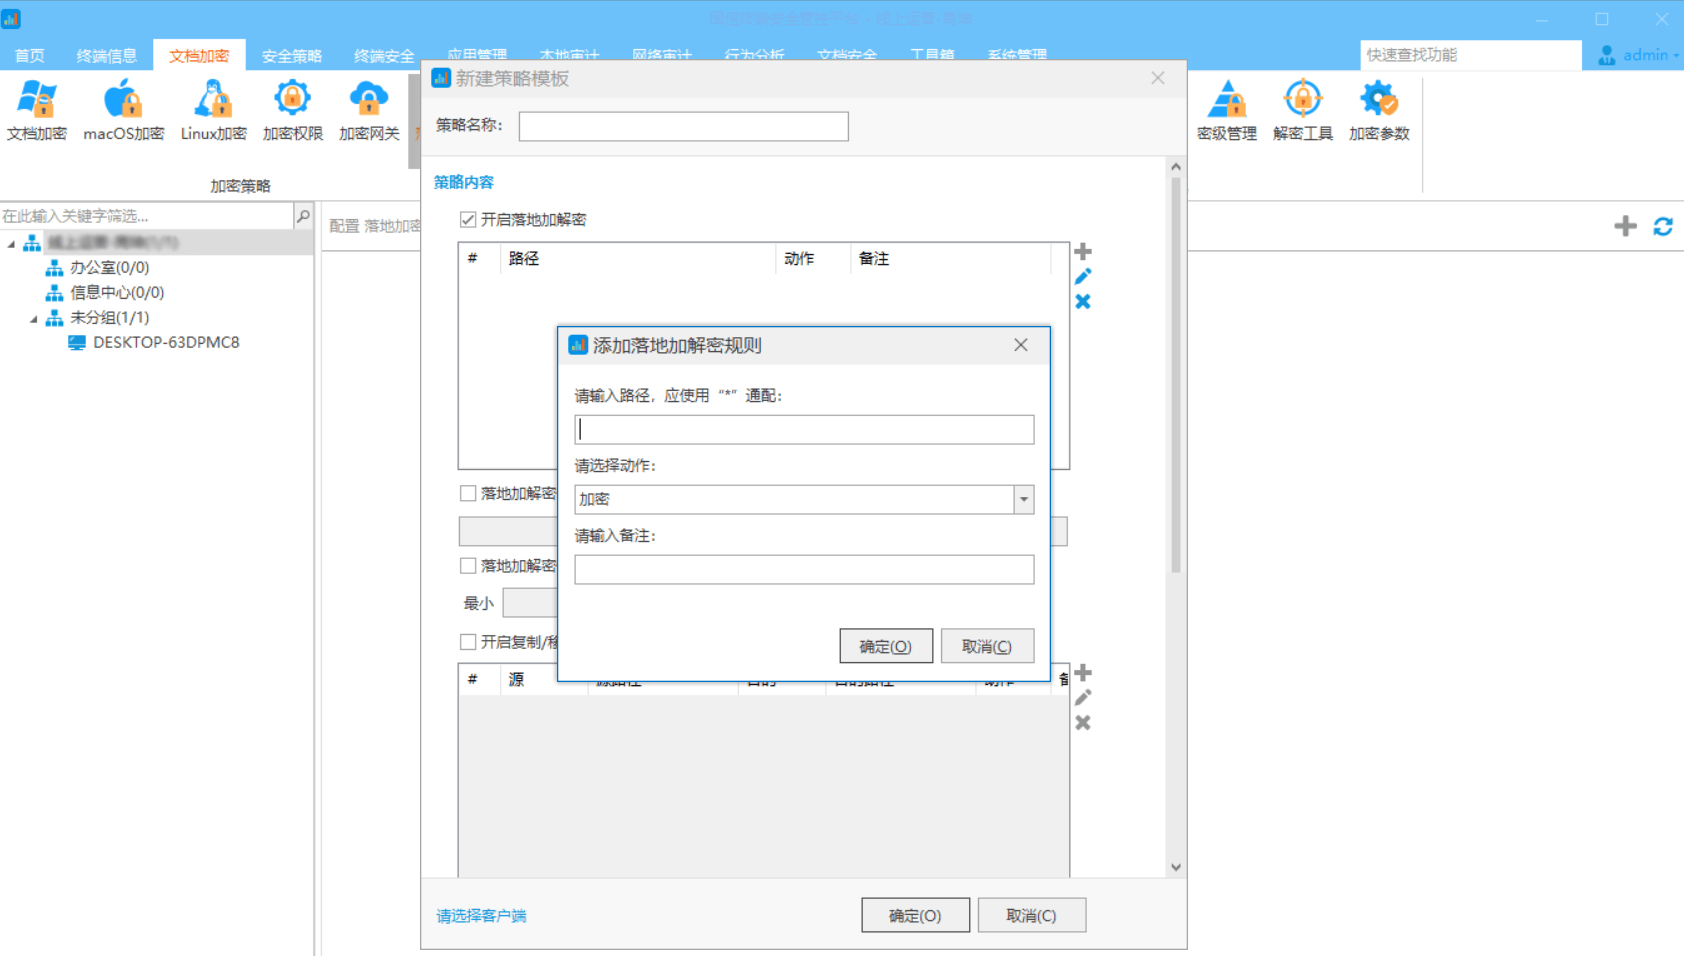Click the 动作 column header
Screen dimensions: 1684x956
[812, 258]
